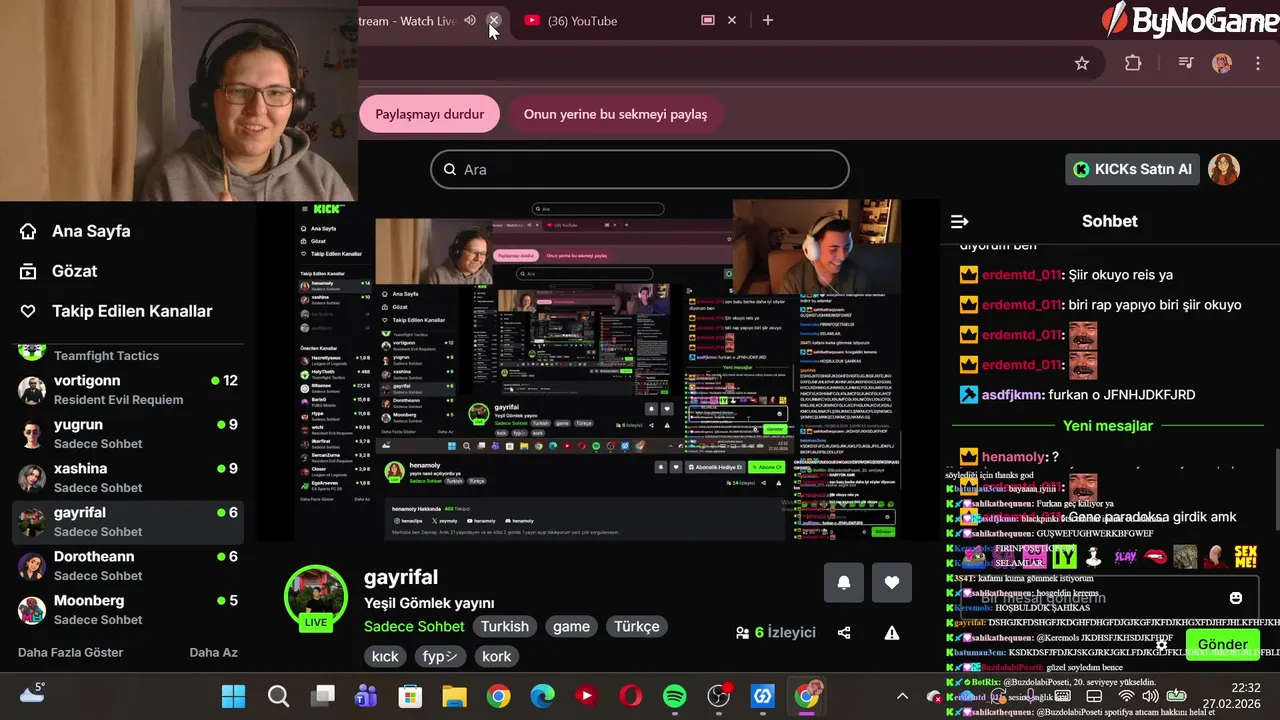The width and height of the screenshot is (1280, 720).
Task: Insert the green IY emote
Action: pos(1064,557)
